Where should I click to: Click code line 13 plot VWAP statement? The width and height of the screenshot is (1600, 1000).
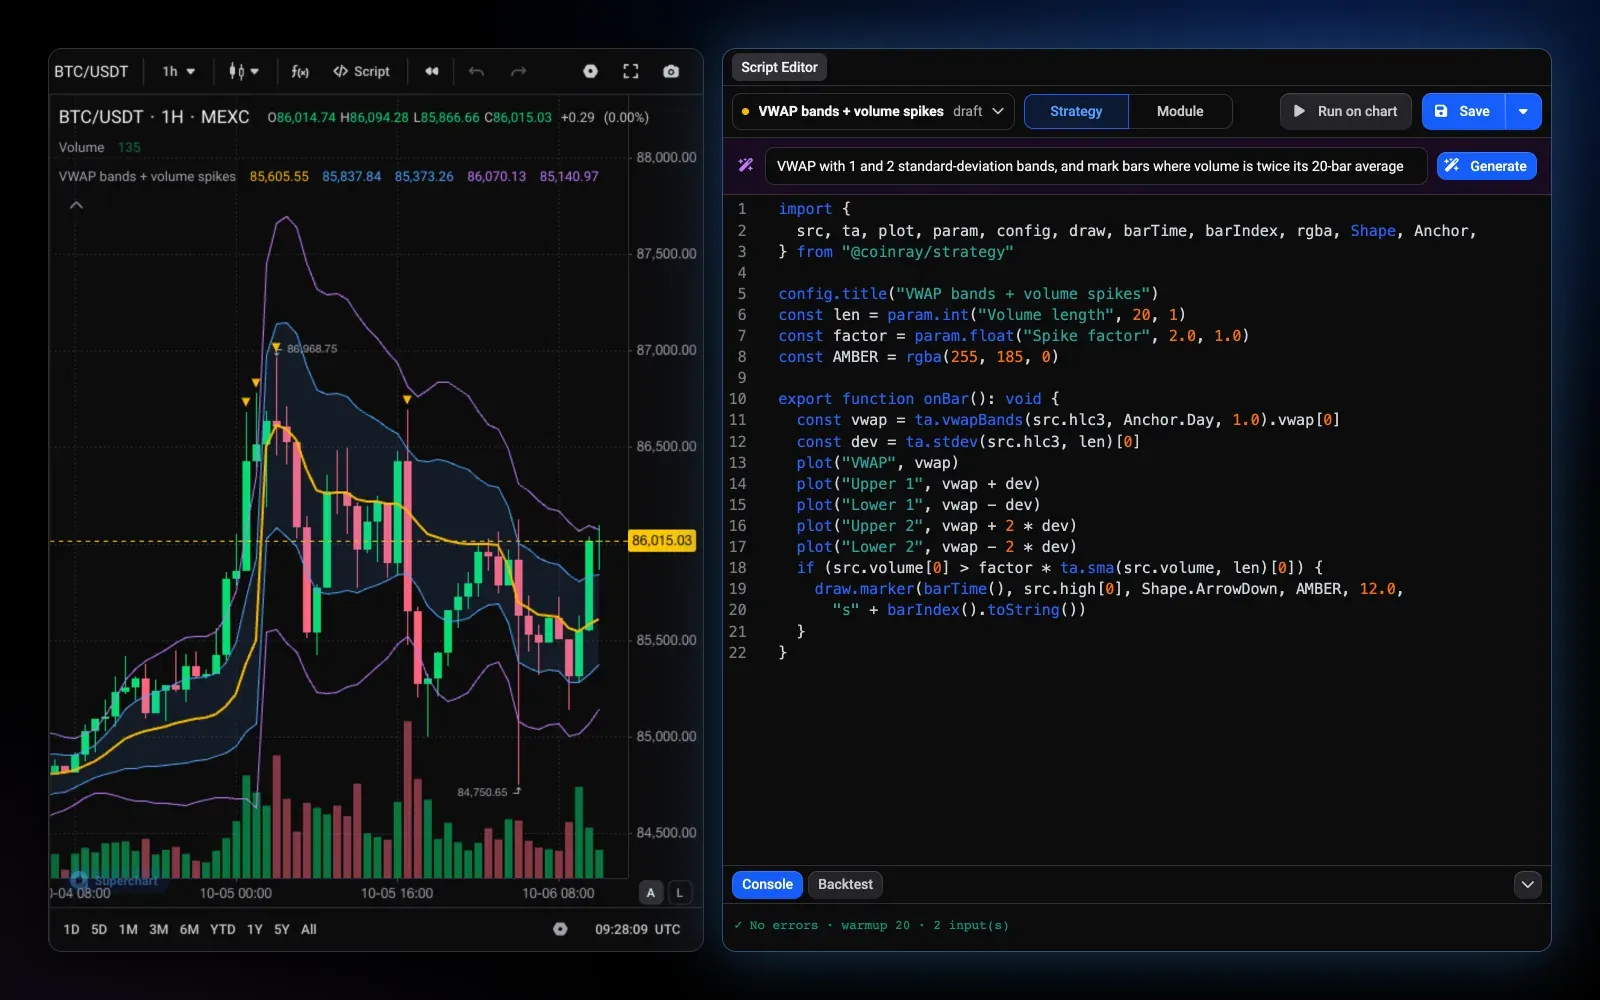pyautogui.click(x=877, y=462)
